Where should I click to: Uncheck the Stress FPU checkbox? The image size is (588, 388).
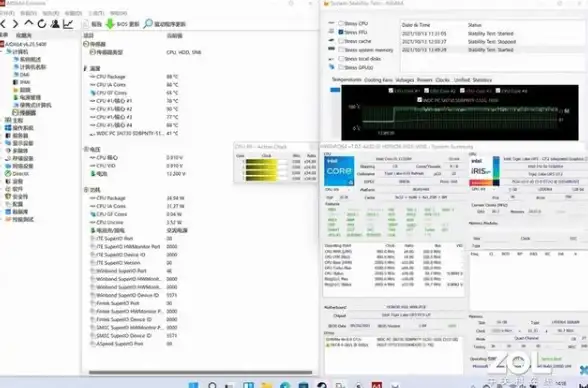[341, 32]
